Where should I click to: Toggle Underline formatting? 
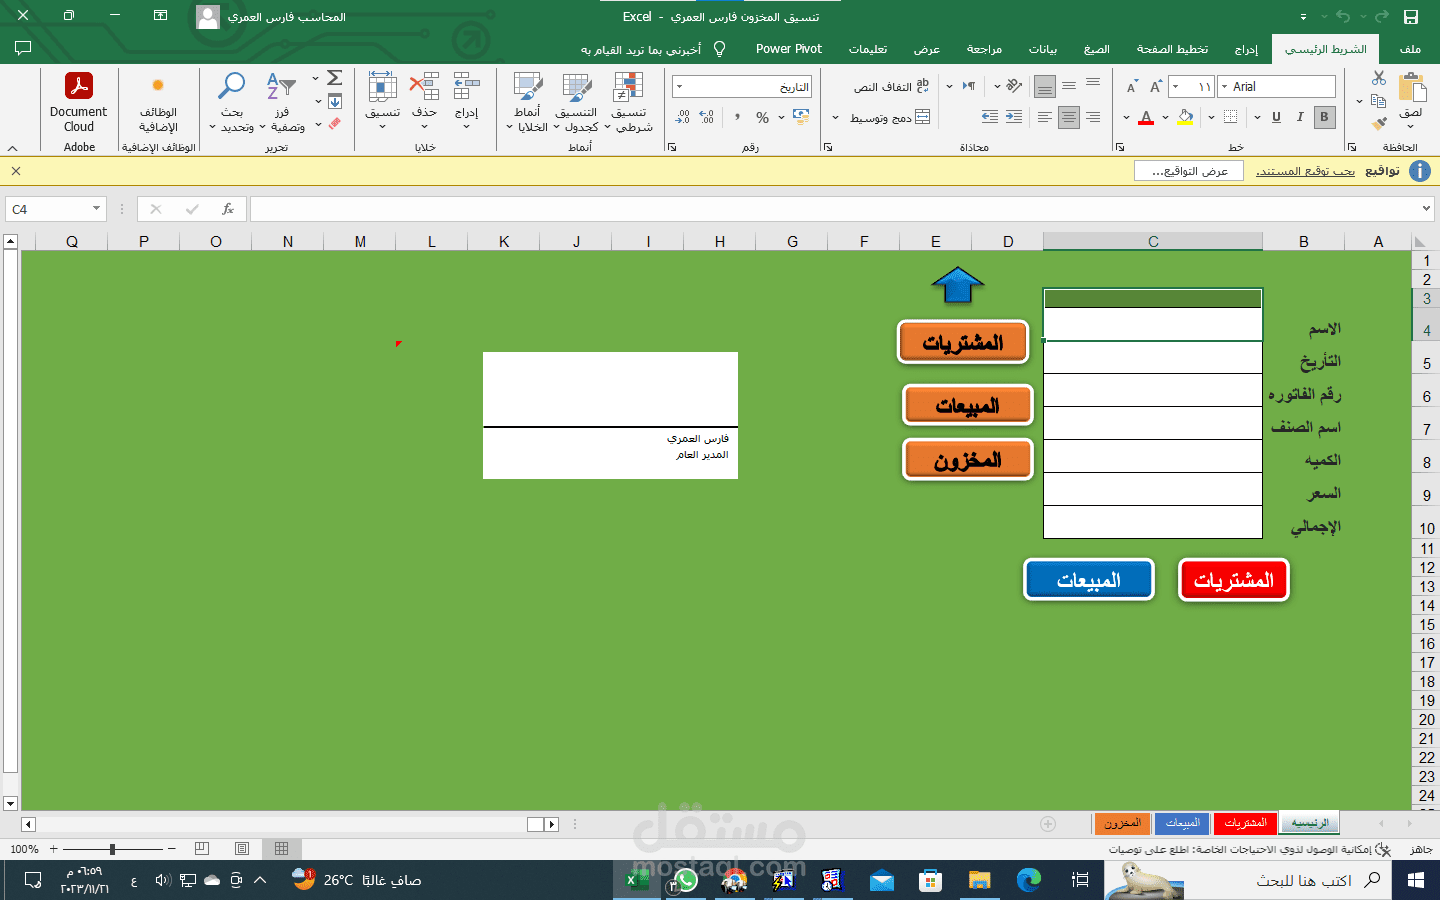click(x=1276, y=117)
